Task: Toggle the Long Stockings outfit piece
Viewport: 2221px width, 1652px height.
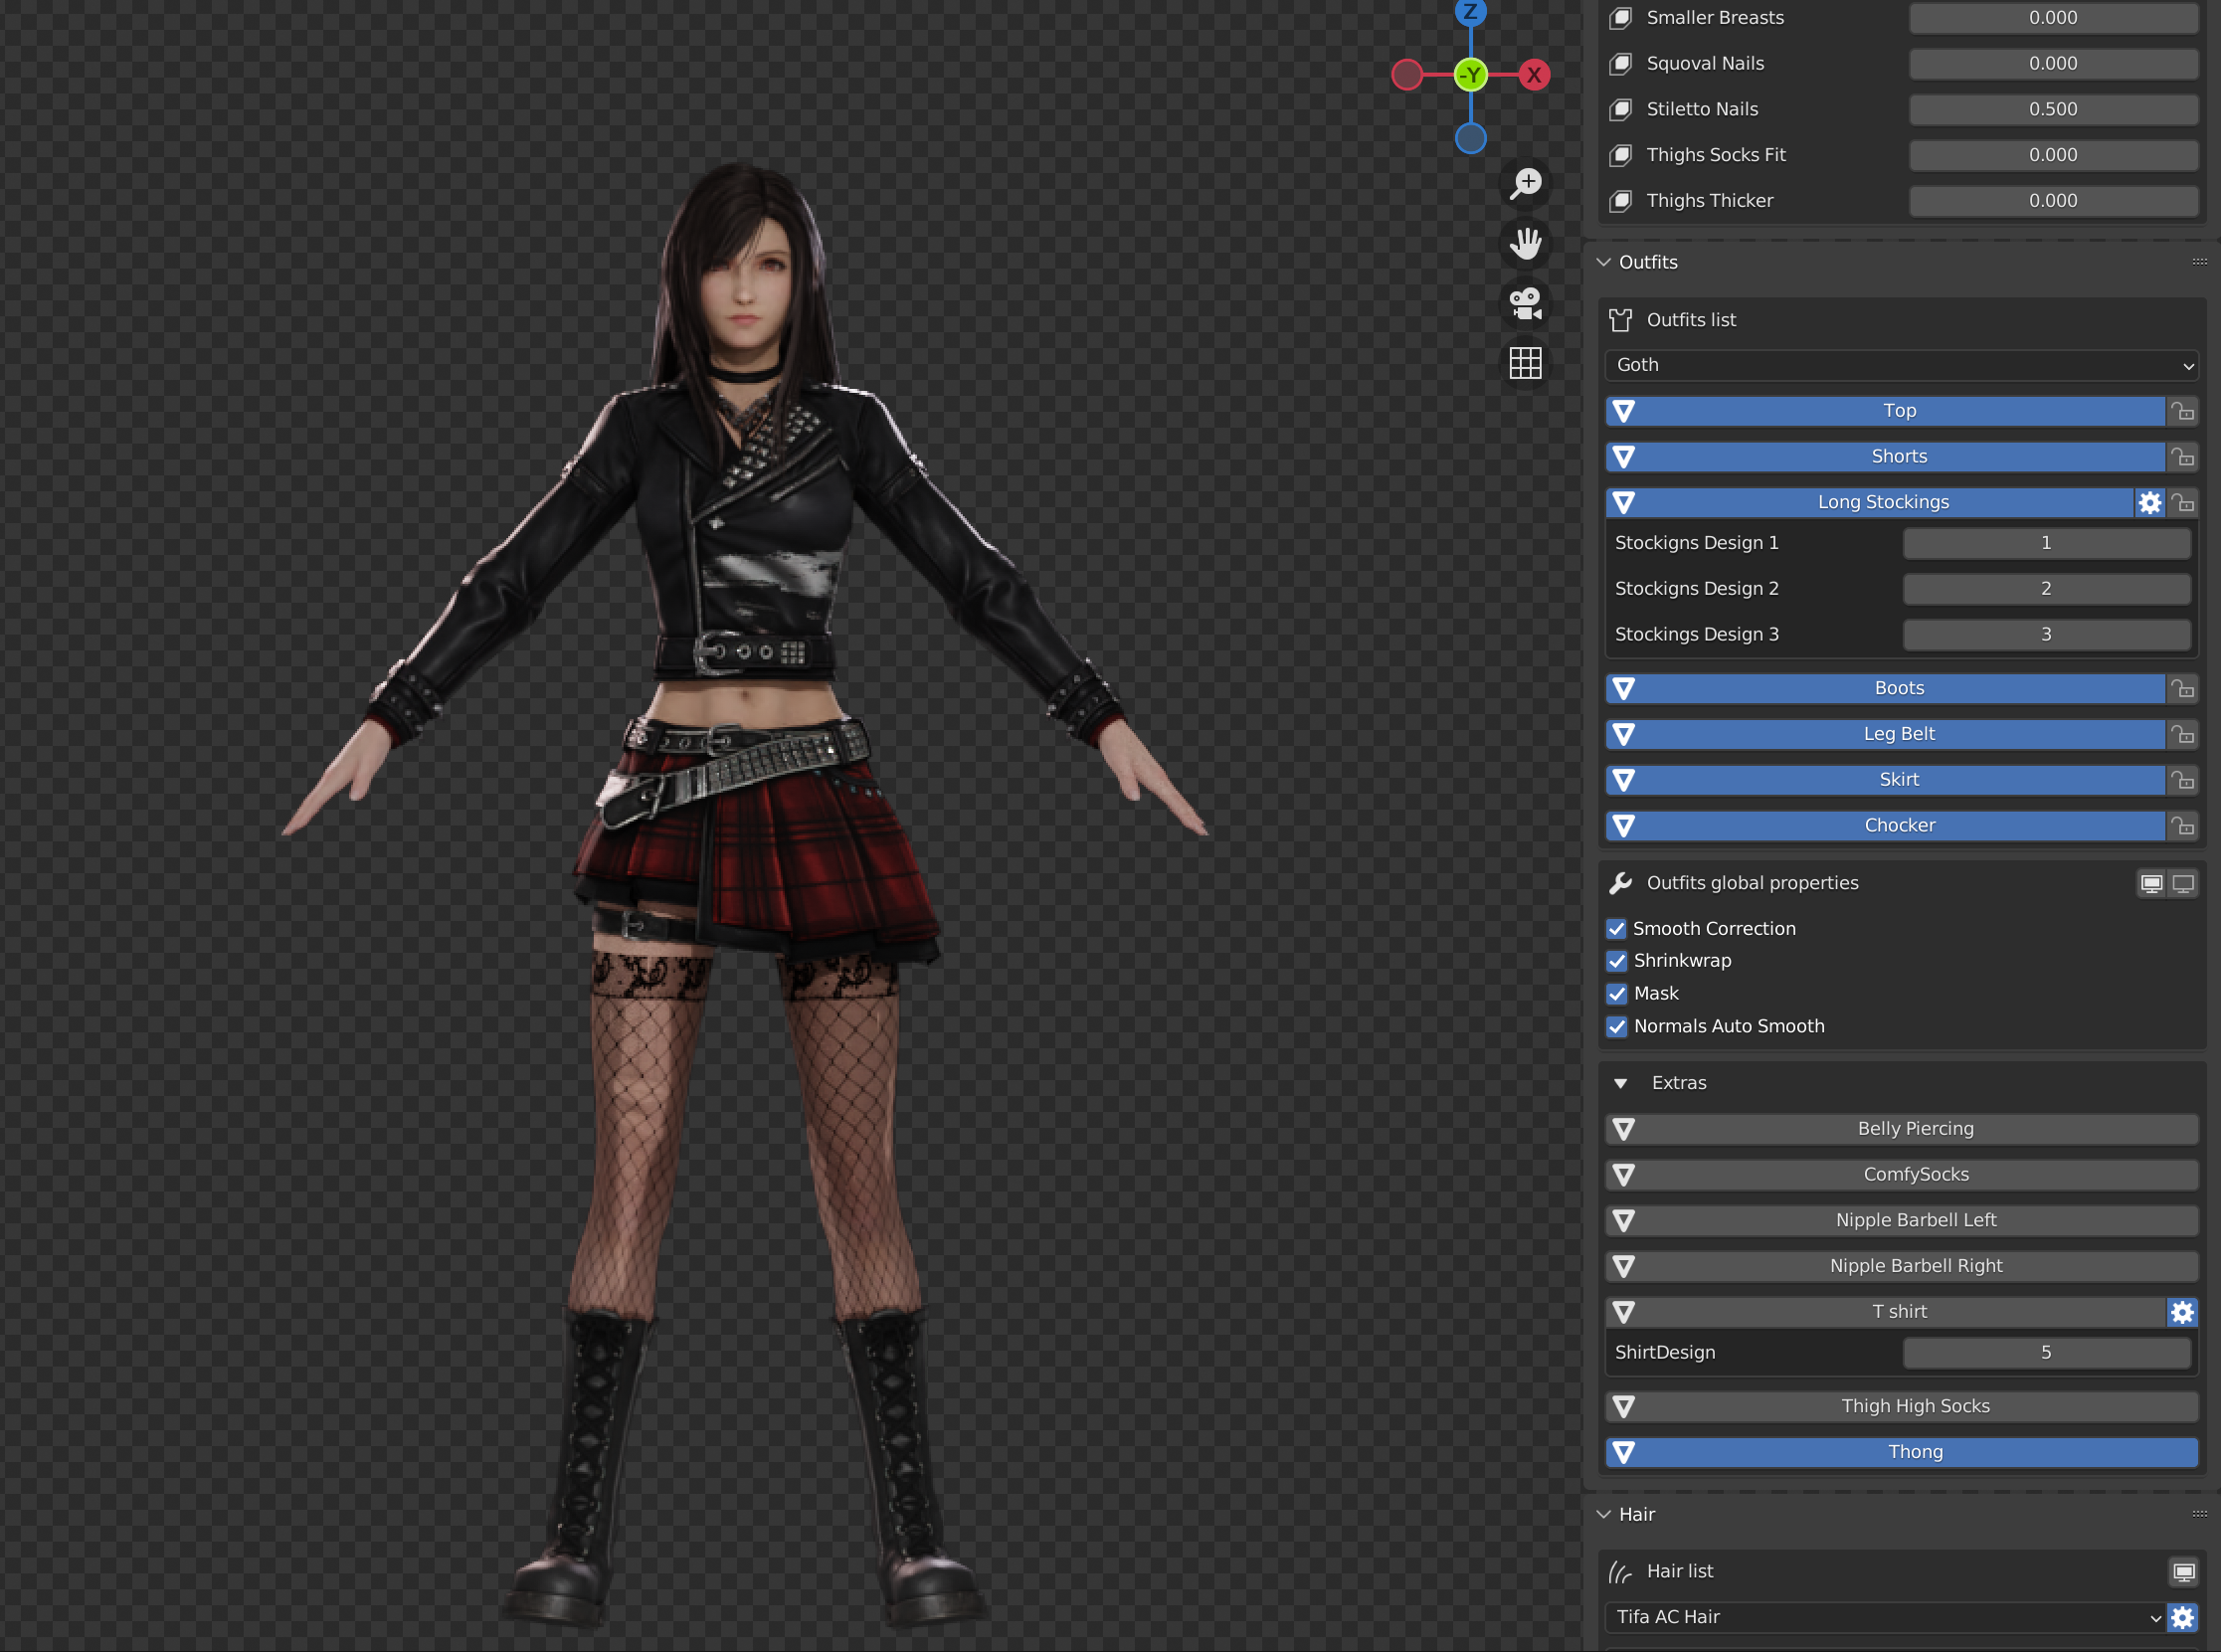Action: click(1869, 502)
